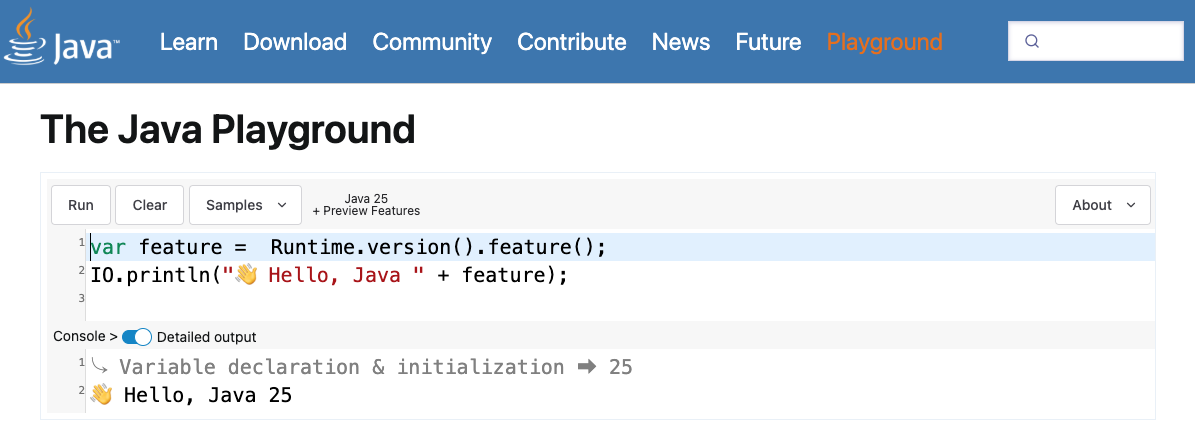The height and width of the screenshot is (443, 1195).
Task: Open the Learn menu item
Action: tap(189, 42)
